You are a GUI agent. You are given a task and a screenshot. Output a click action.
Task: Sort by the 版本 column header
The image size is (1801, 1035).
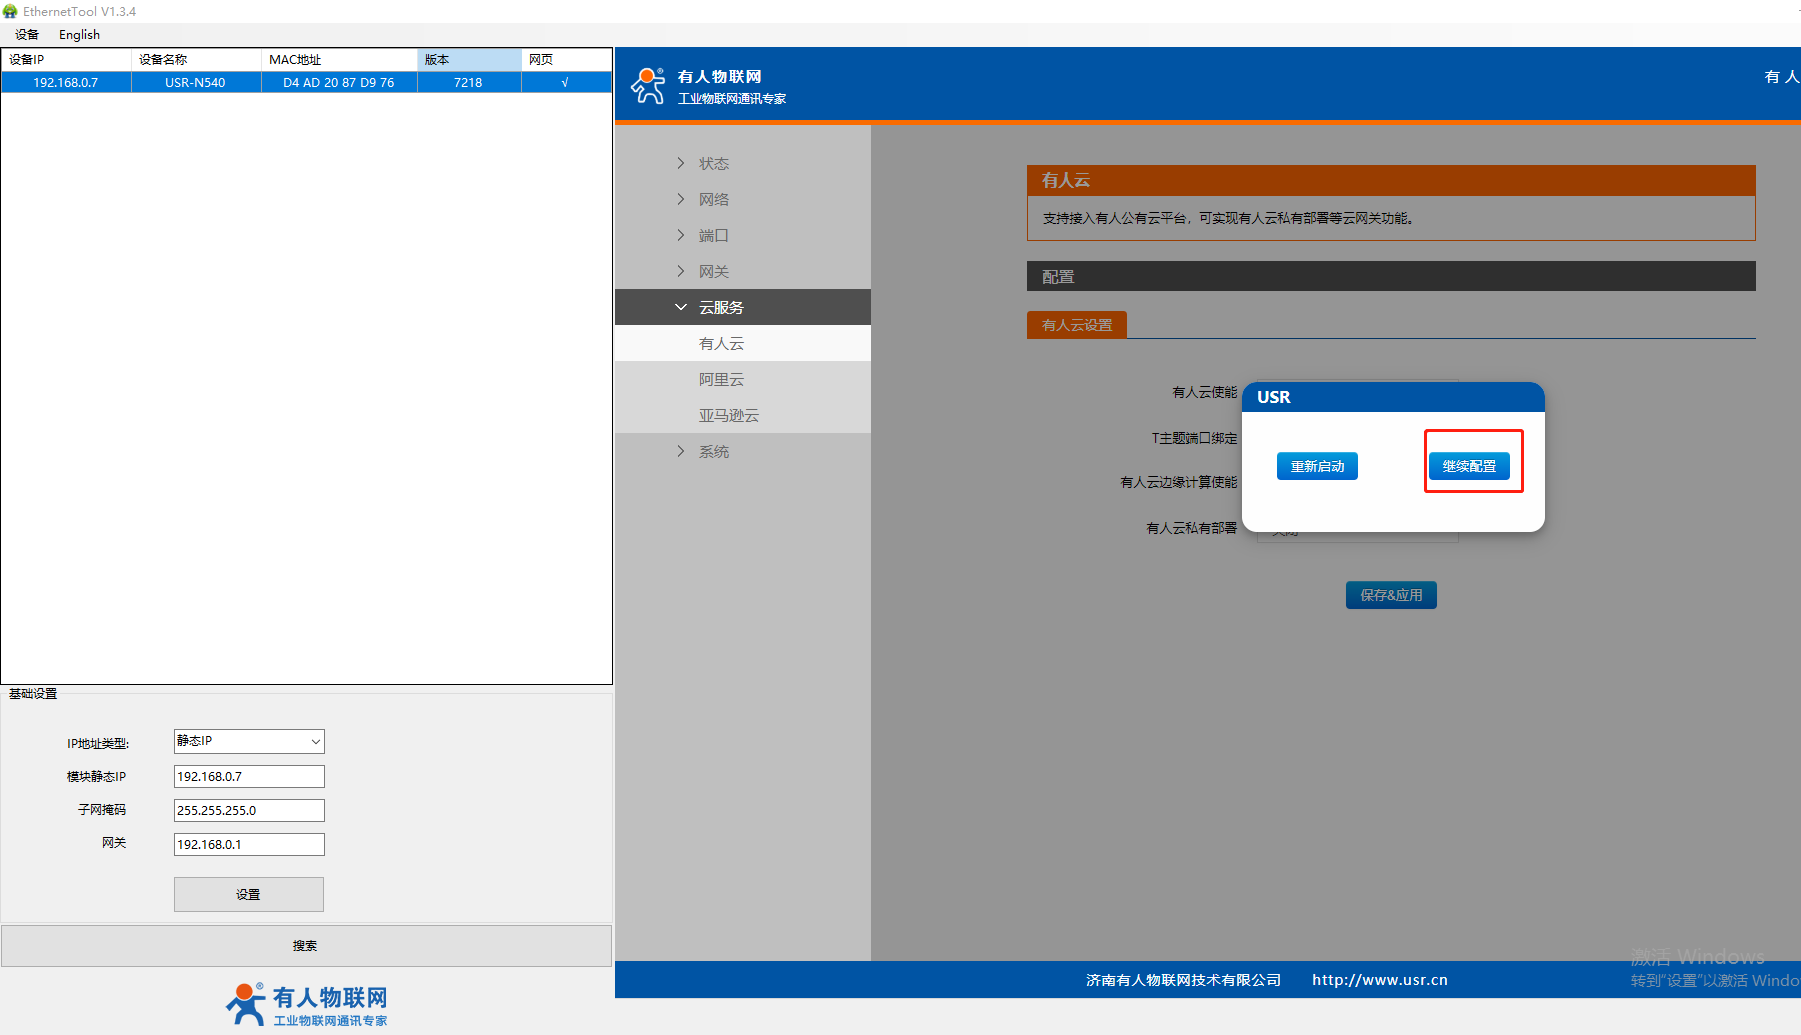coord(469,60)
